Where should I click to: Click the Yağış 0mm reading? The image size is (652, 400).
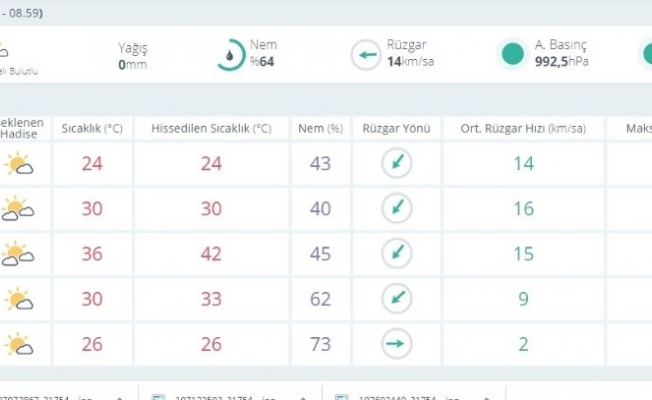(x=135, y=55)
